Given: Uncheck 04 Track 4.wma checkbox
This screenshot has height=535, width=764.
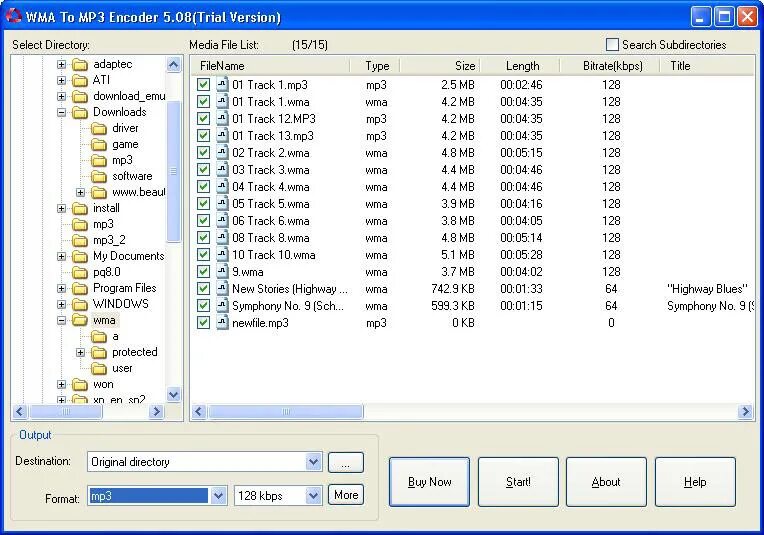Looking at the screenshot, I should [x=203, y=187].
